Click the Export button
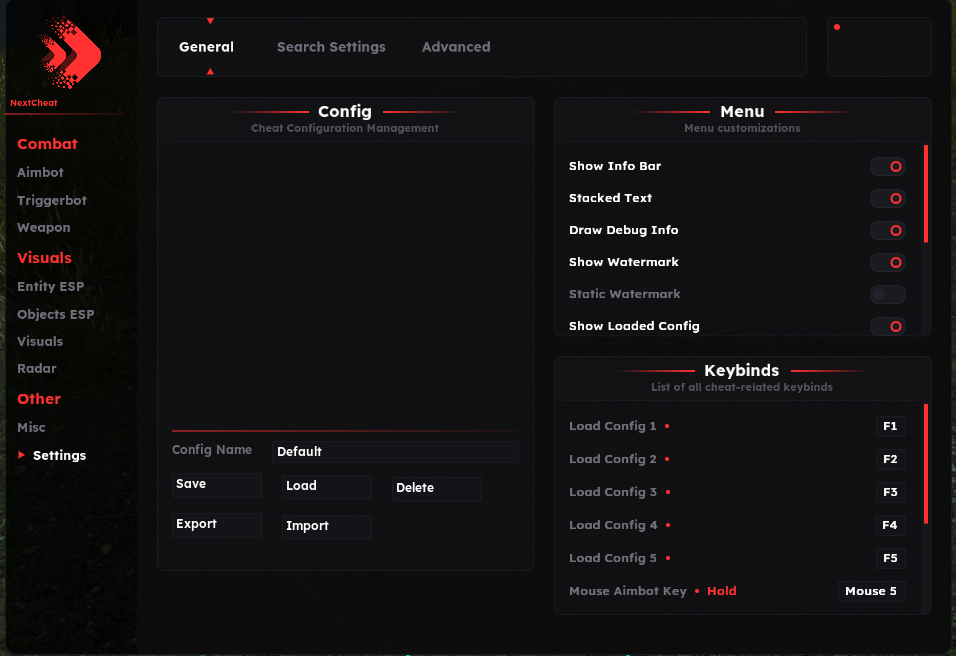This screenshot has height=656, width=956. pos(216,525)
